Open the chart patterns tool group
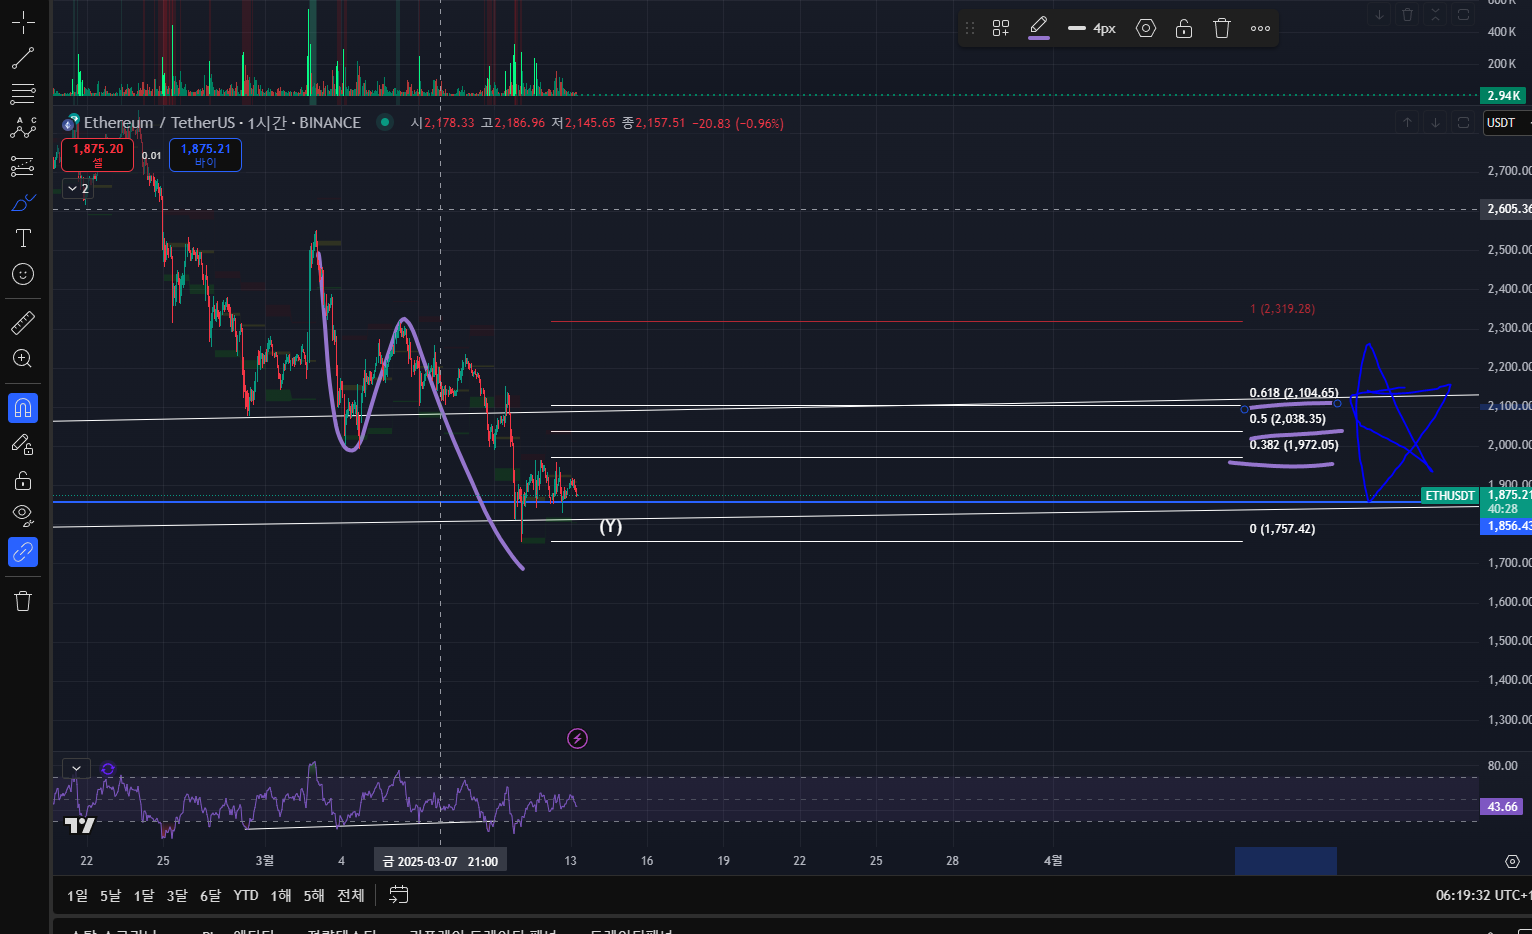 pos(23,130)
